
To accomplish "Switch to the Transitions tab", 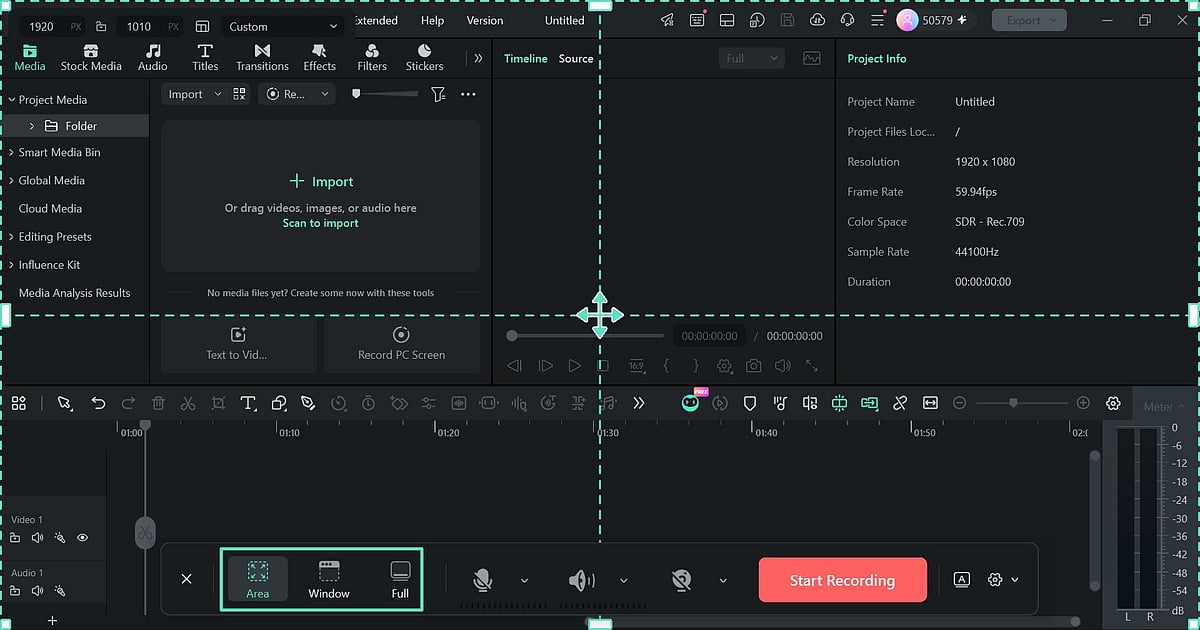I will coord(262,58).
